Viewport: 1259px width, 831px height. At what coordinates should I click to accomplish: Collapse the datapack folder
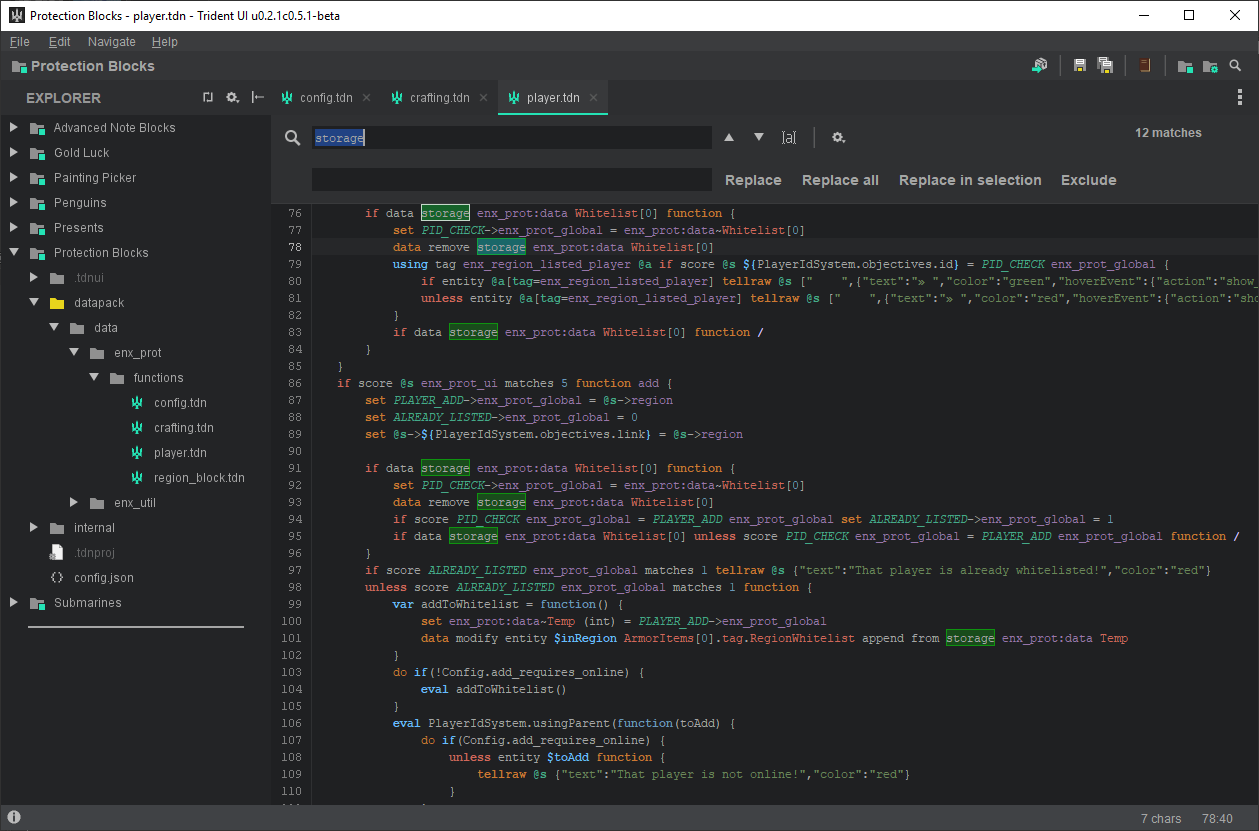[x=34, y=303]
